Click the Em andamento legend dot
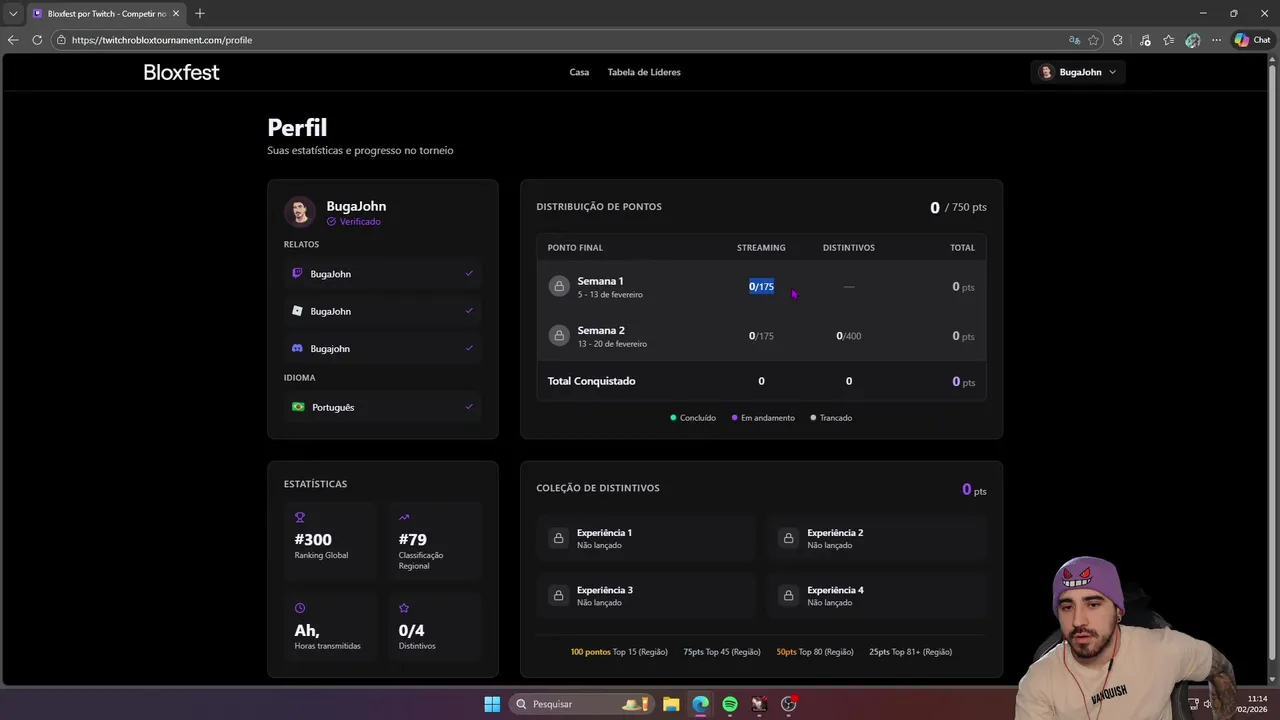1280x720 pixels. 735,418
